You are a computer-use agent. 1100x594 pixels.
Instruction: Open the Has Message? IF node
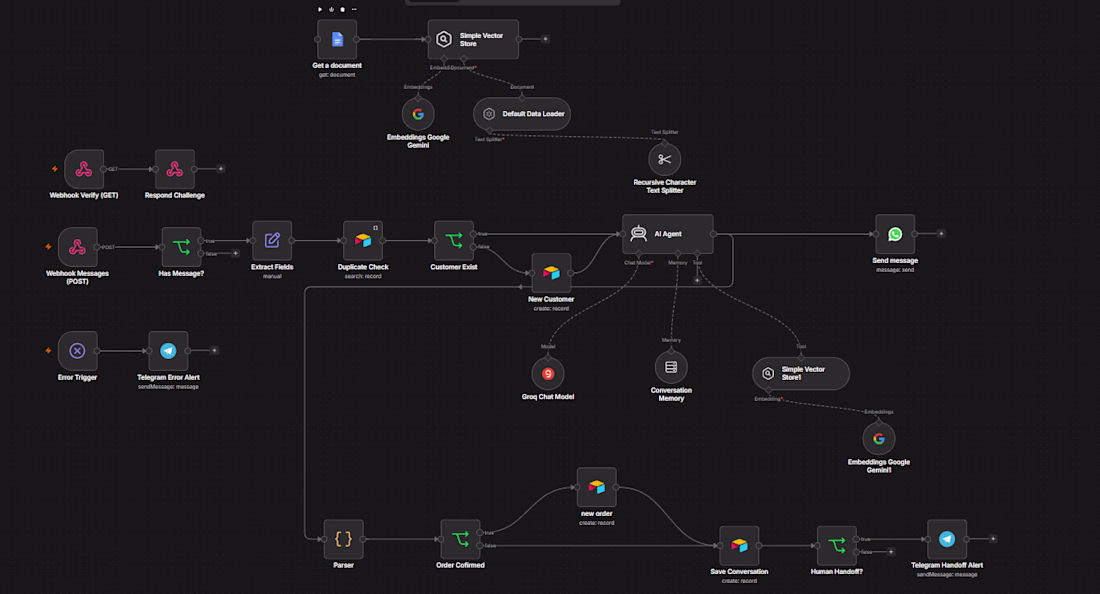click(x=181, y=247)
